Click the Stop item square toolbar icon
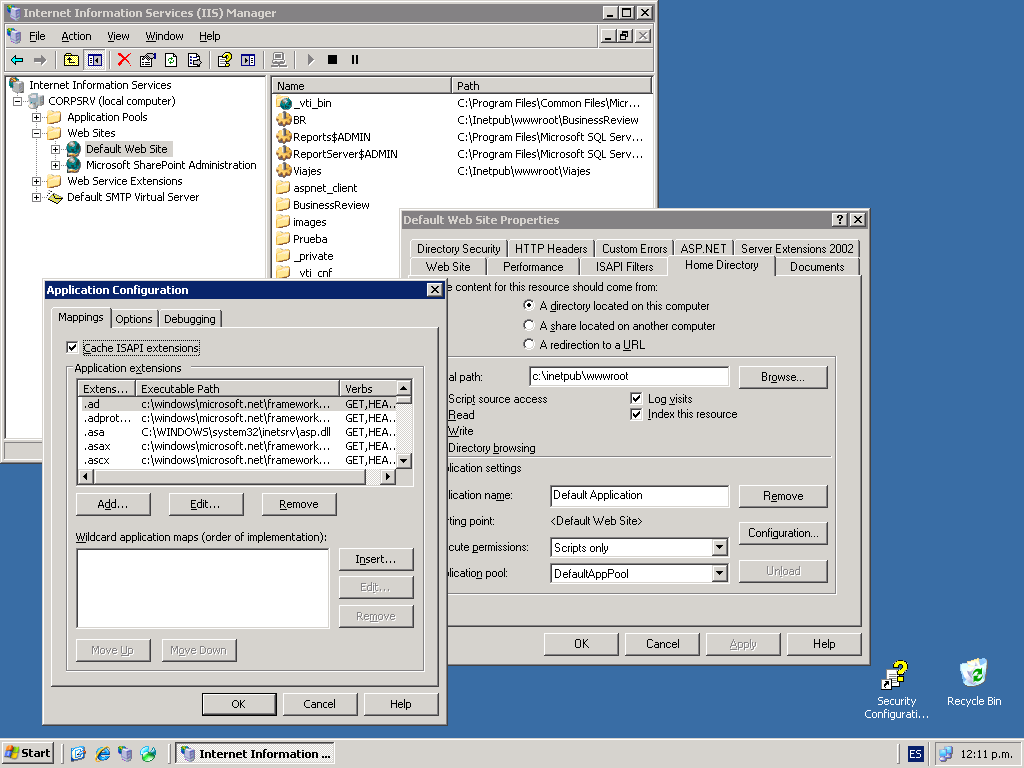This screenshot has width=1024, height=768. click(x=332, y=60)
